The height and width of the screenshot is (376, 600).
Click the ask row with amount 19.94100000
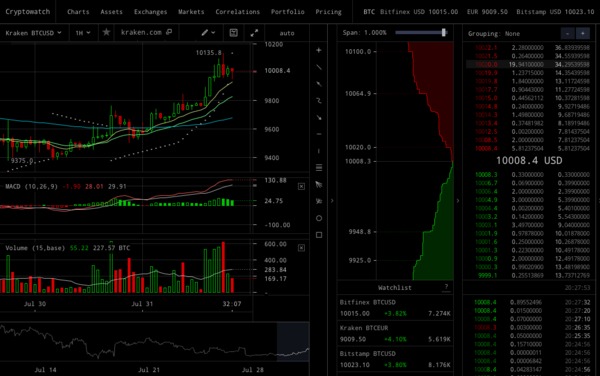click(x=528, y=64)
